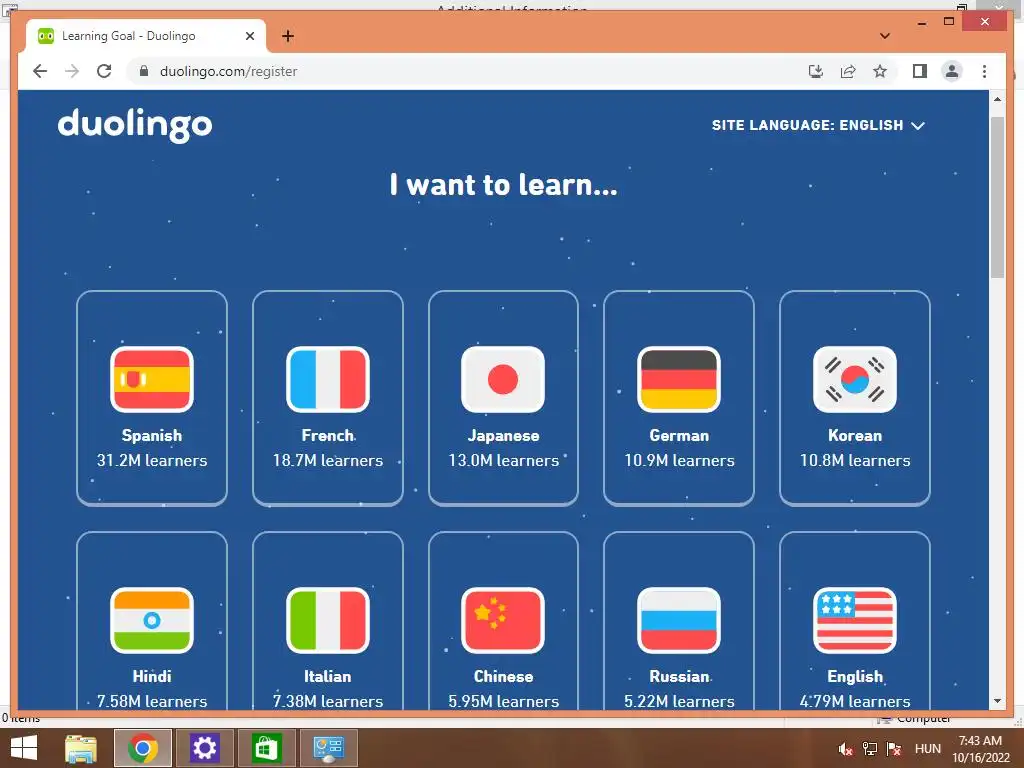The image size is (1024, 768).
Task: Open the taskbar clock showing 7:43 AM
Action: click(980, 749)
